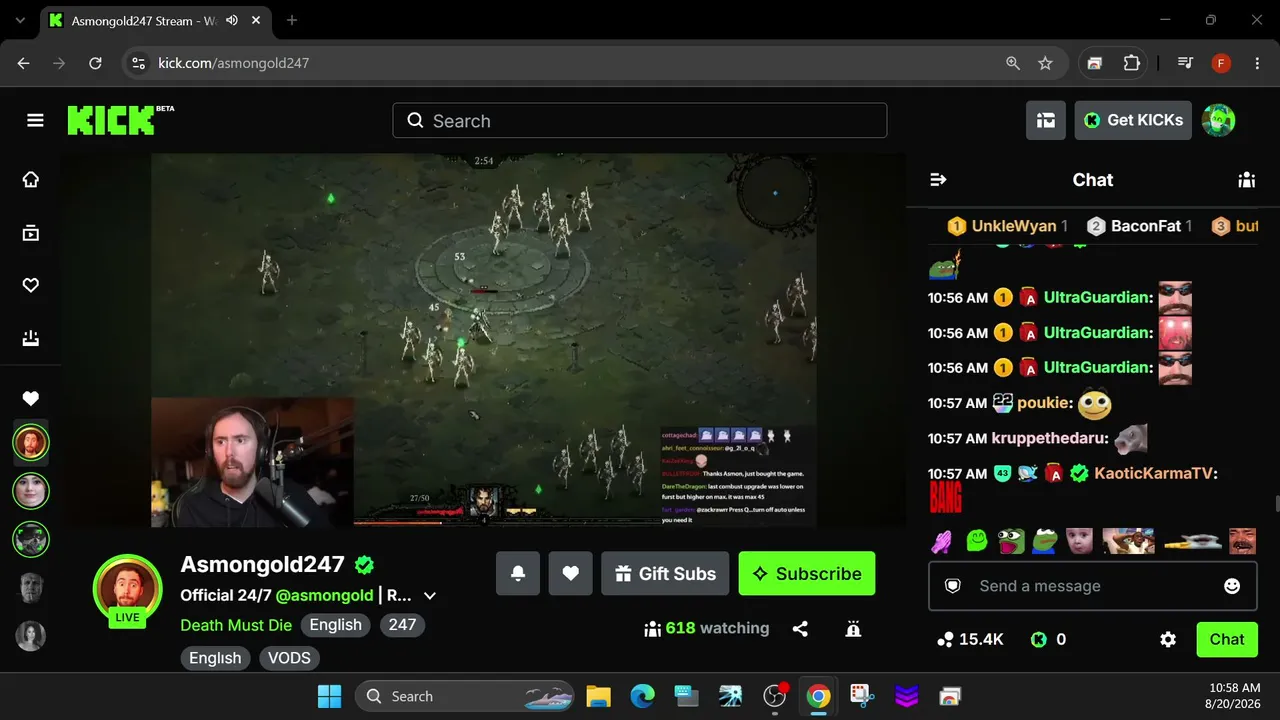This screenshot has height=720, width=1280.
Task: Click the solid white heart icon in sidebar
Action: click(x=31, y=399)
